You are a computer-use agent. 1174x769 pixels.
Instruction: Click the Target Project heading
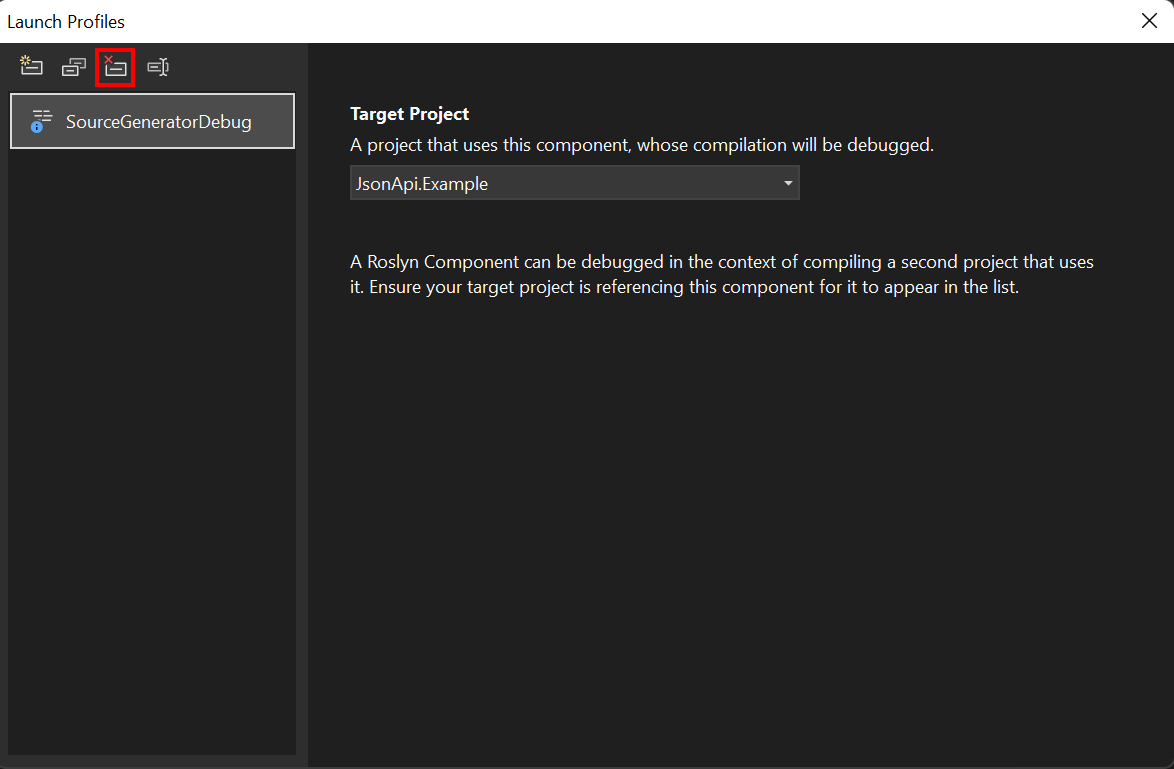410,114
